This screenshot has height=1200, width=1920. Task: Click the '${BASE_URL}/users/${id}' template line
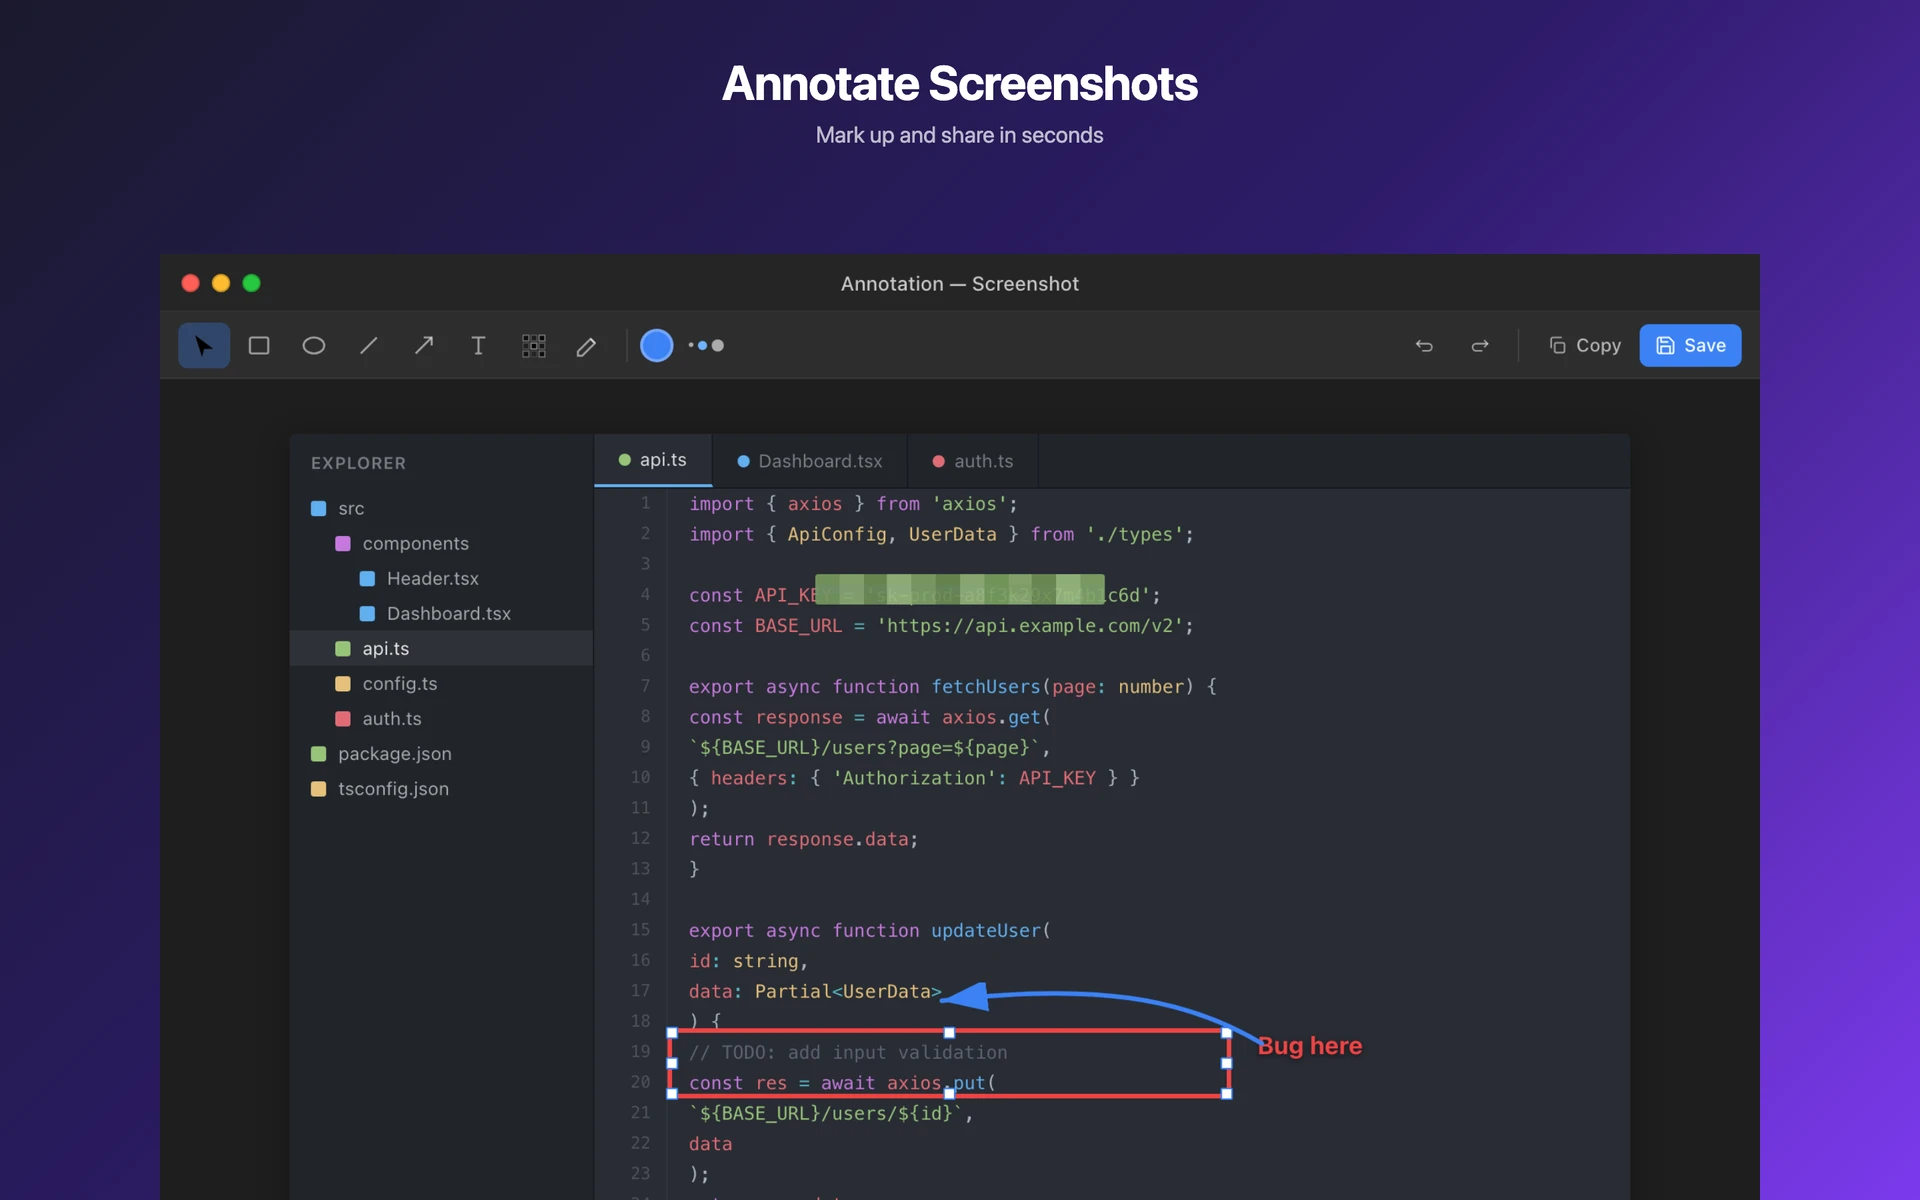pos(831,1113)
